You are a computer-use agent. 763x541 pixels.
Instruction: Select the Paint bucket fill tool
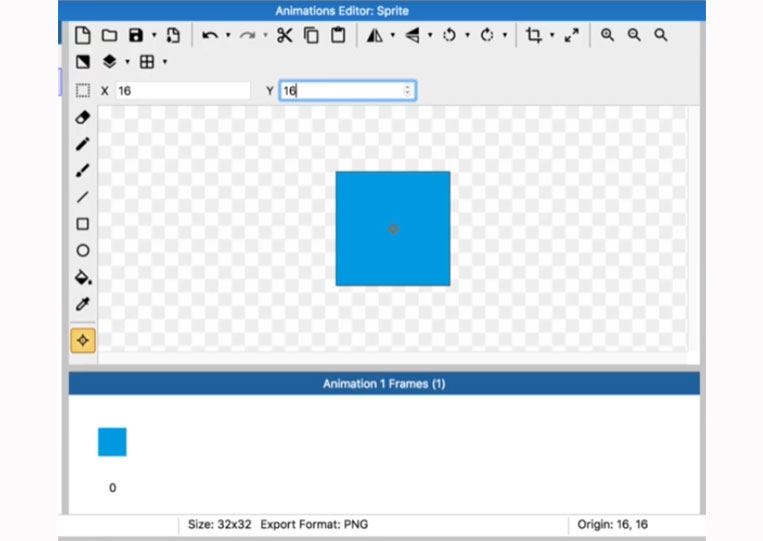pos(83,277)
